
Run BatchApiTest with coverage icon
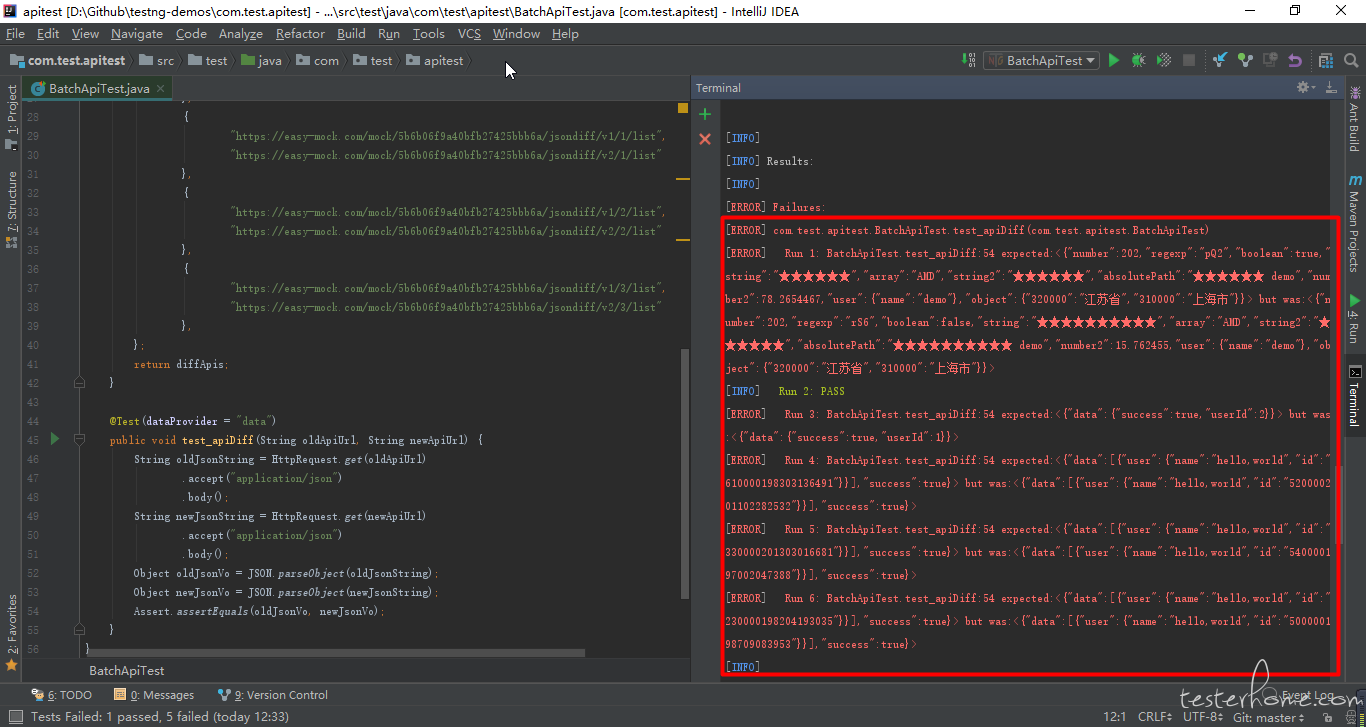coord(1164,60)
